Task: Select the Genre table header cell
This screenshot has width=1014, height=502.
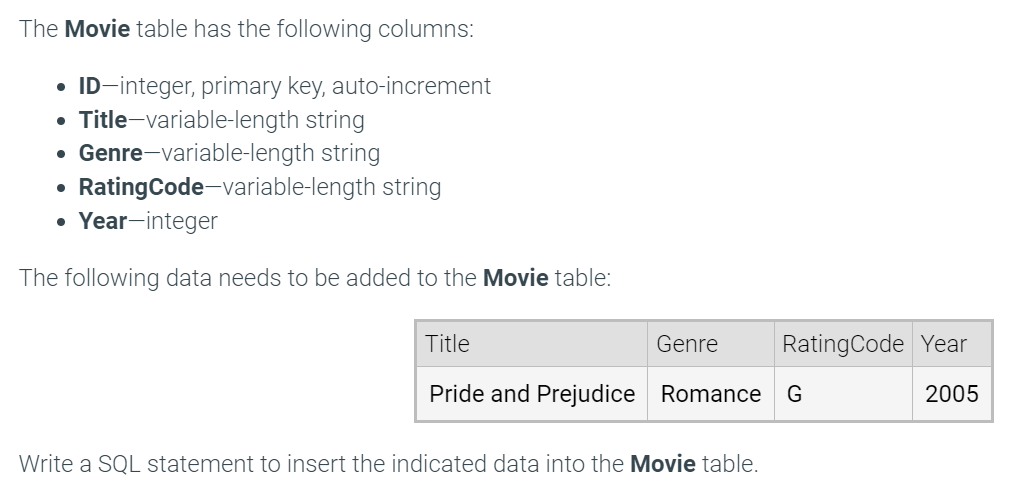Action: point(711,344)
